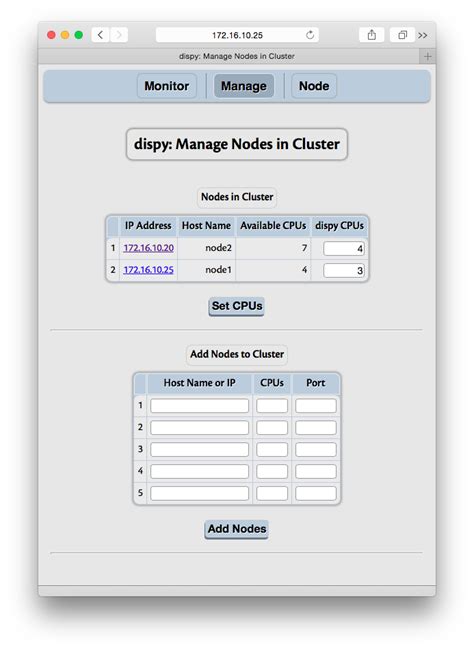The image size is (474, 651).
Task: Click Port field in add-nodes row 2
Action: [x=315, y=428]
